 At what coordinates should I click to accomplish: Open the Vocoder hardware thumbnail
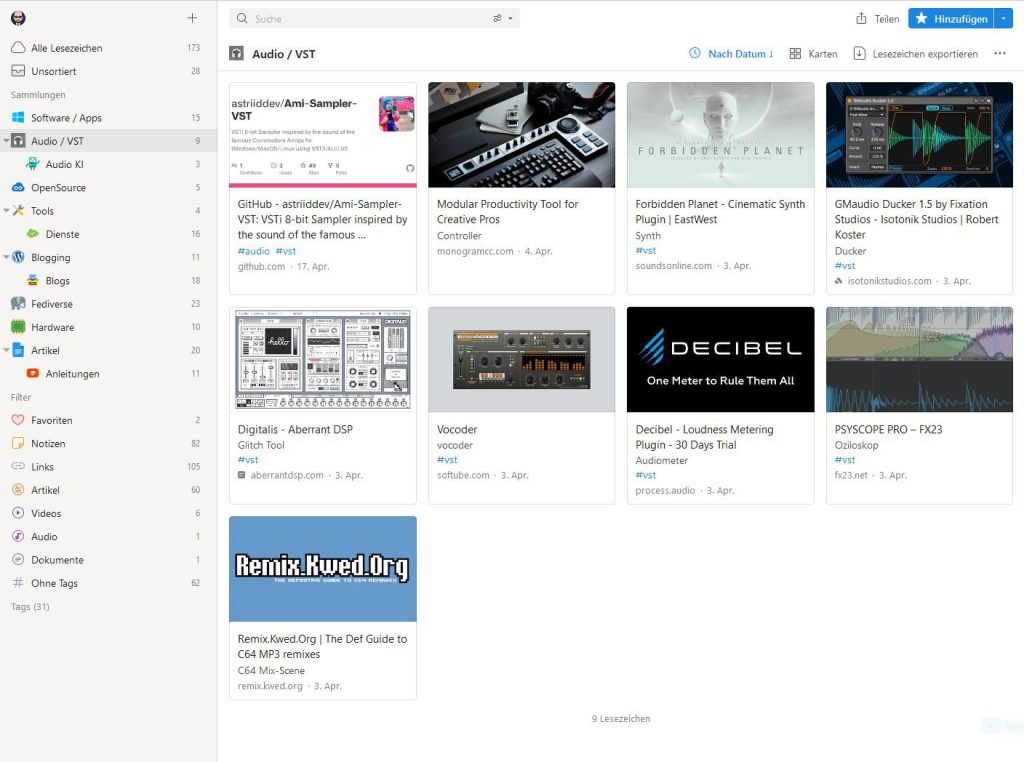[522, 359]
